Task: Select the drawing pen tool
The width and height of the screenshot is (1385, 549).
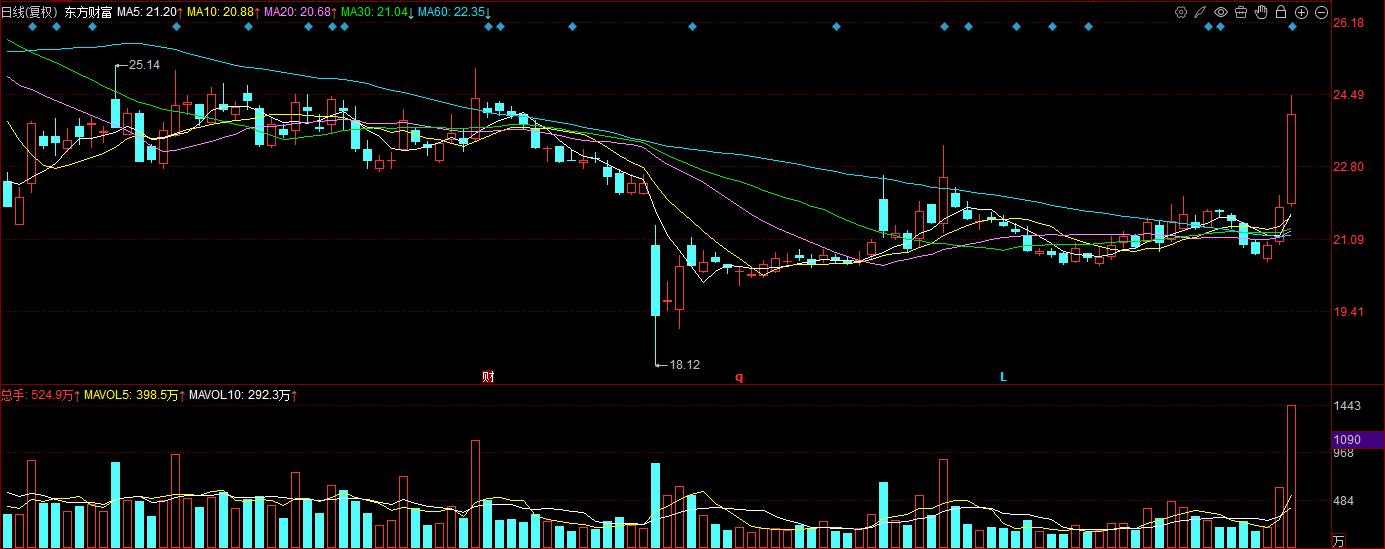Action: [1201, 12]
